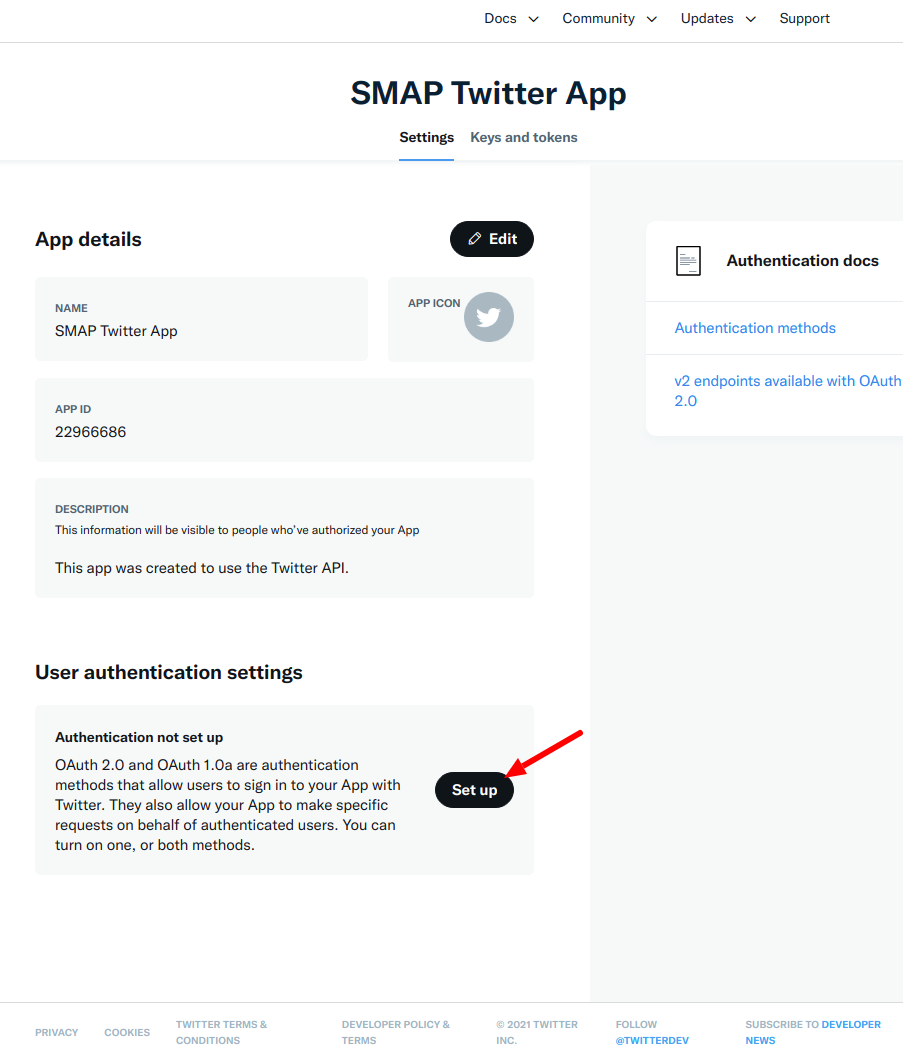Click Set up under User authentication settings
The image size is (903, 1058).
click(474, 790)
